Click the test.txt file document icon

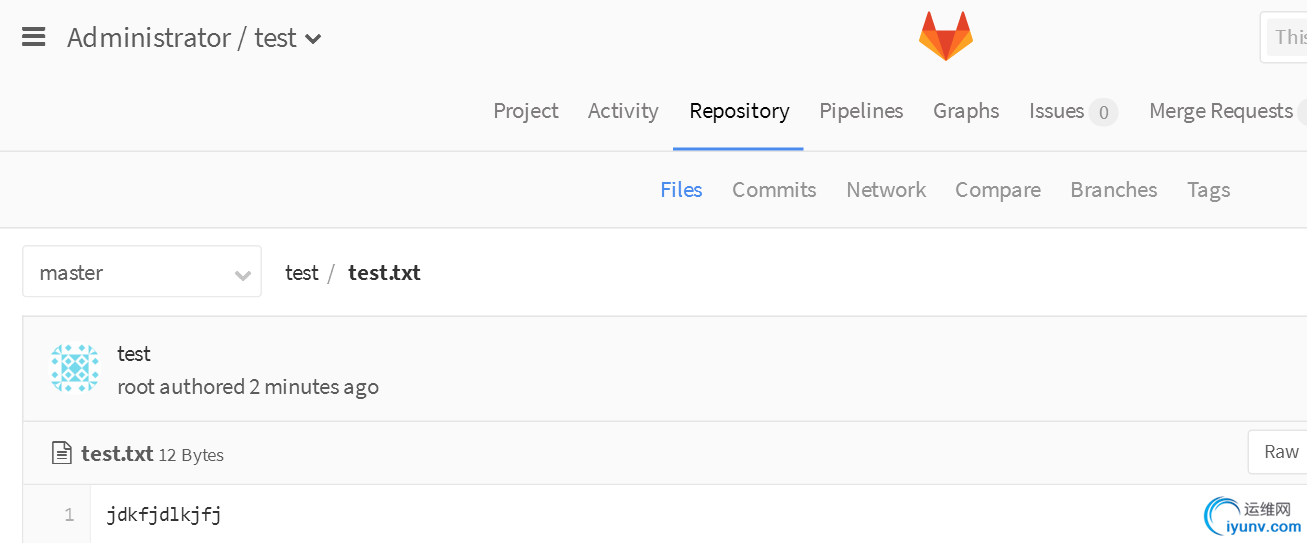[62, 453]
